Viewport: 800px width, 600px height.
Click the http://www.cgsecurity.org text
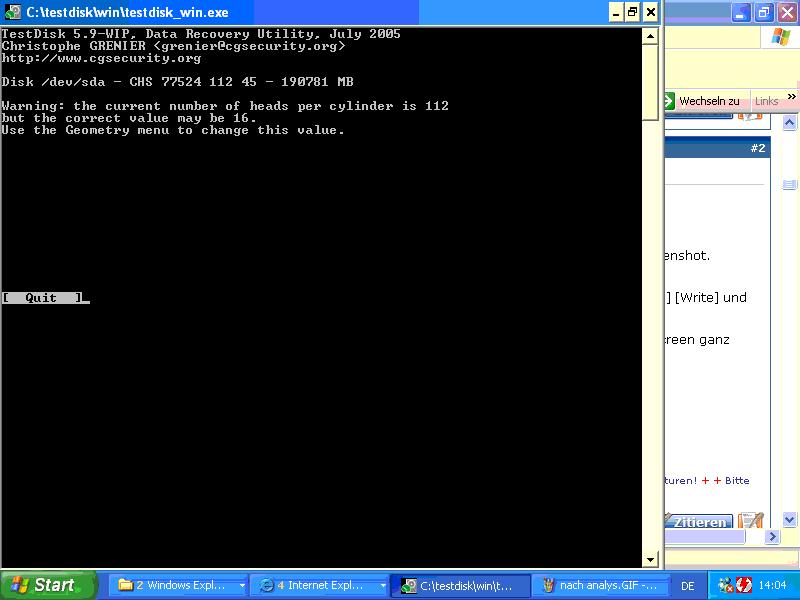click(x=101, y=58)
